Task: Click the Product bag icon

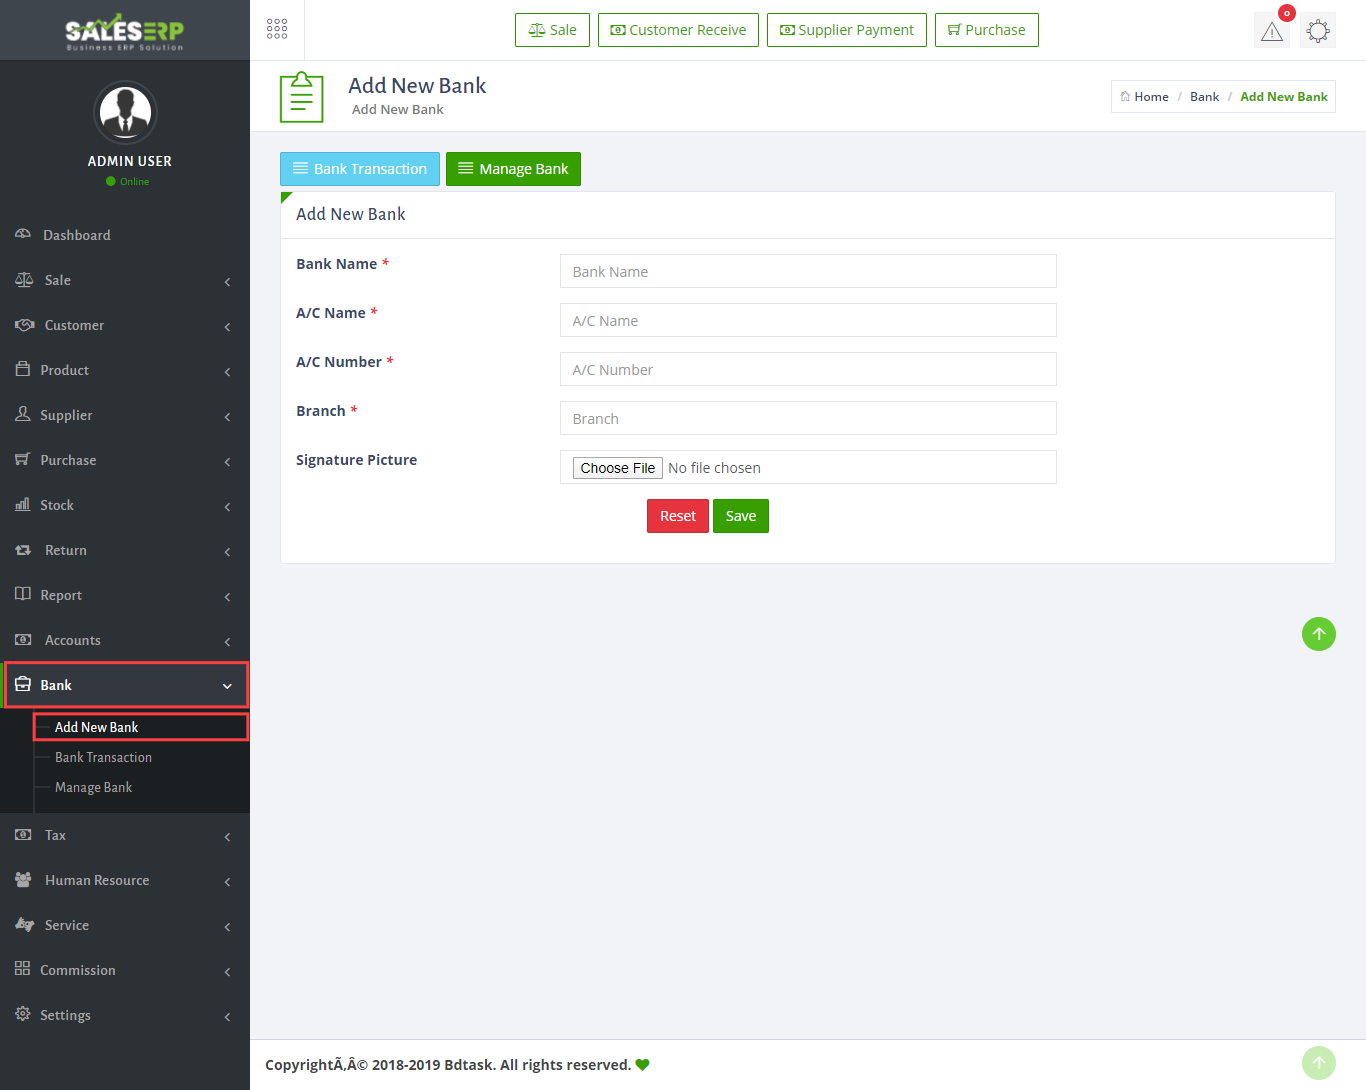Action: (x=23, y=369)
